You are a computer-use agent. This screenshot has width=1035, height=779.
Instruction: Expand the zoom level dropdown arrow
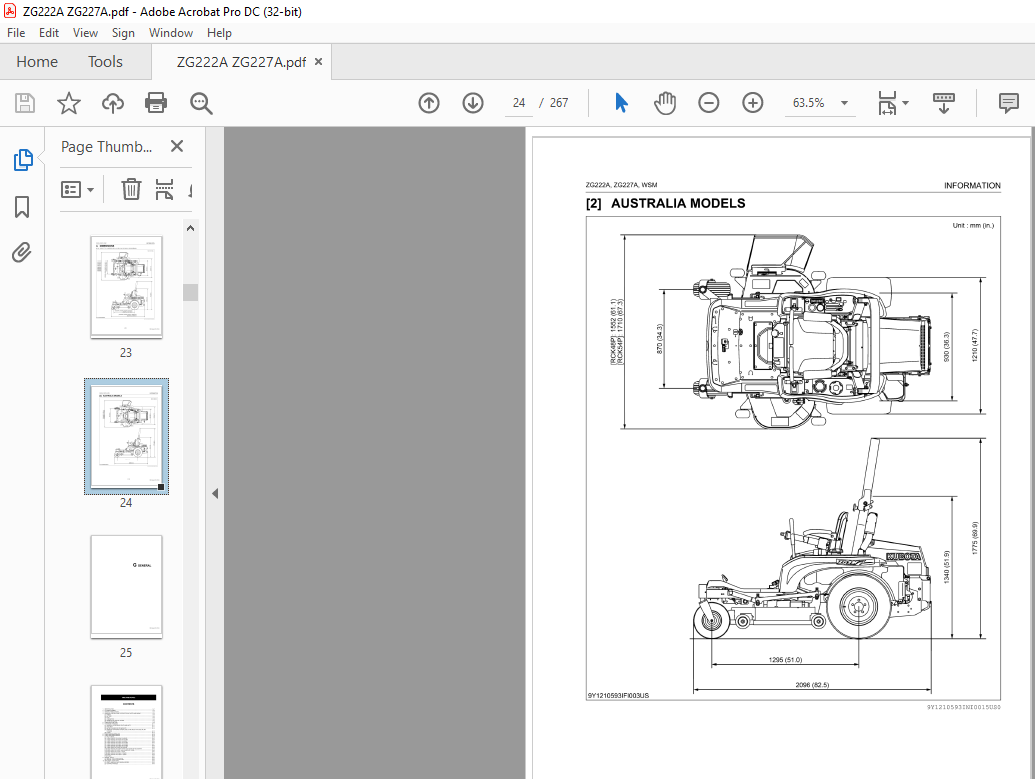tap(844, 103)
